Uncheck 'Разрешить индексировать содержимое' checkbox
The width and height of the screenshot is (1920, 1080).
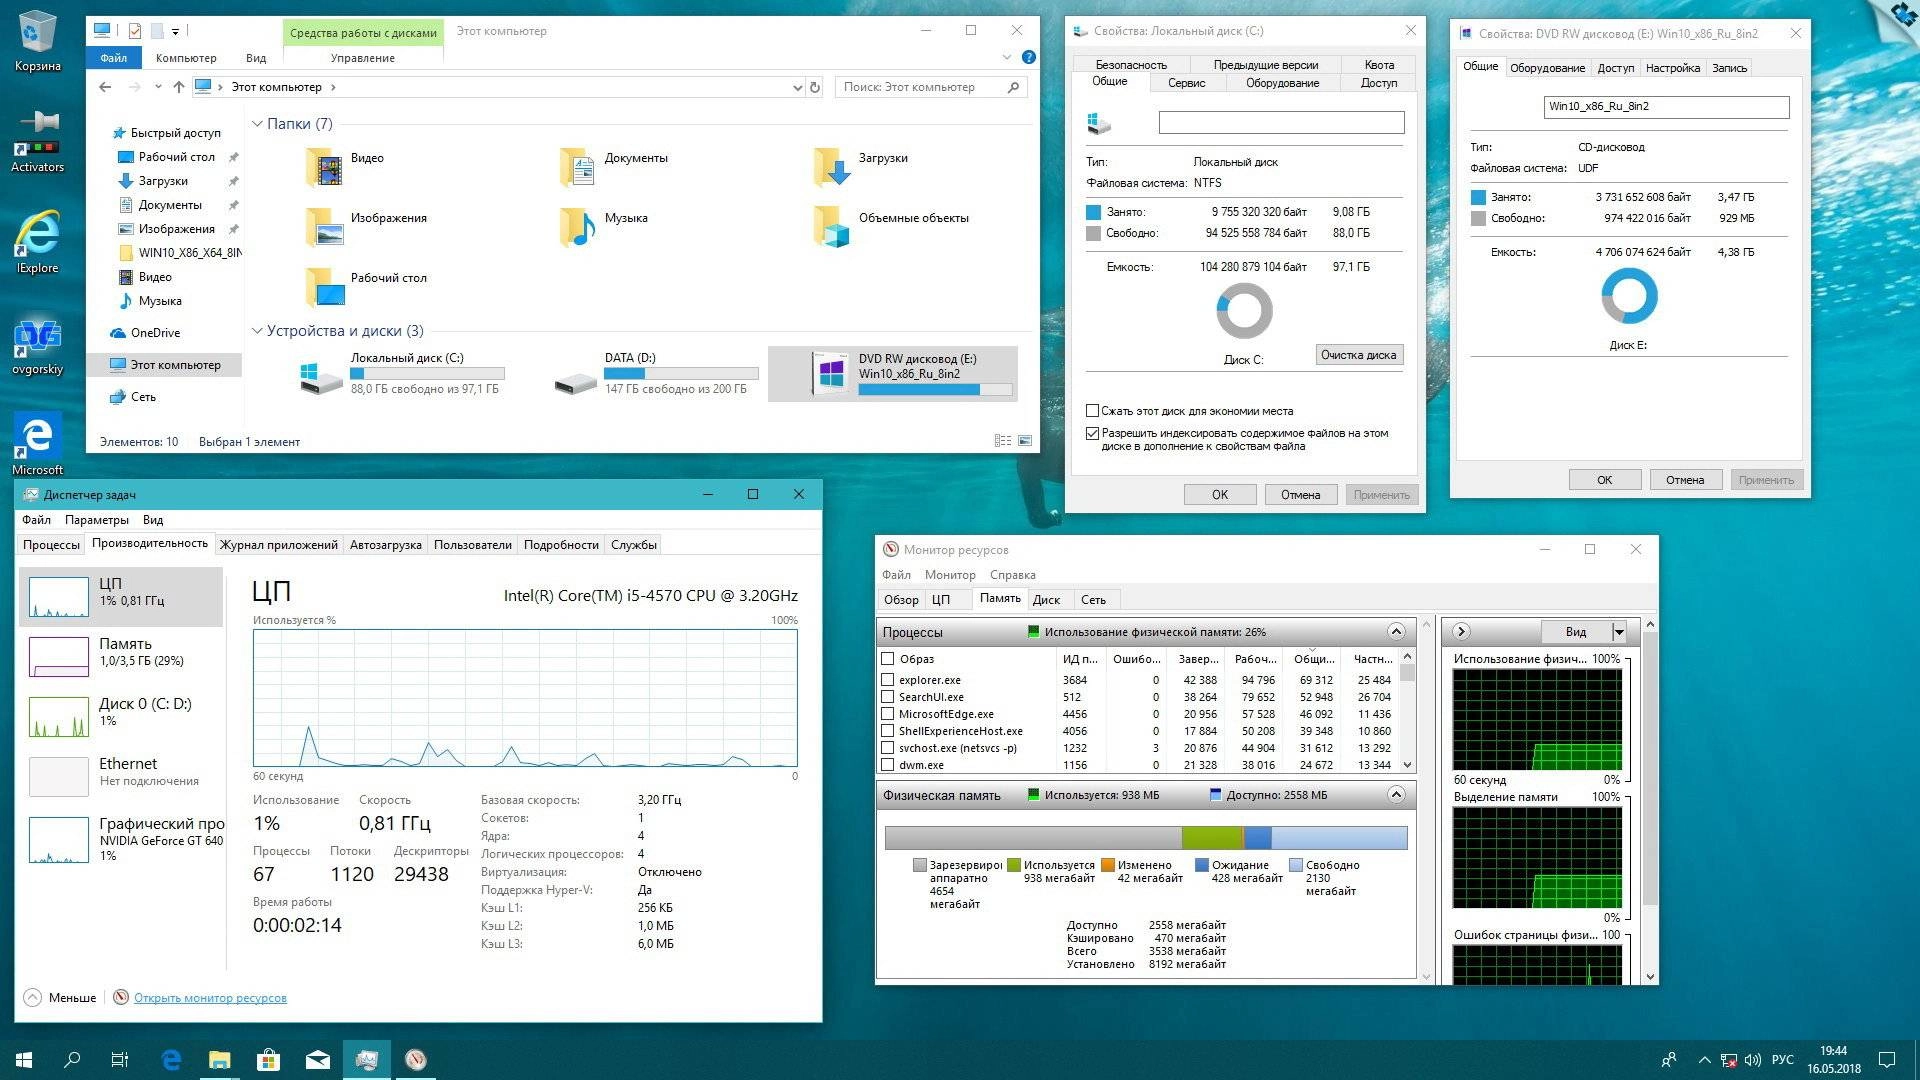tap(1093, 434)
